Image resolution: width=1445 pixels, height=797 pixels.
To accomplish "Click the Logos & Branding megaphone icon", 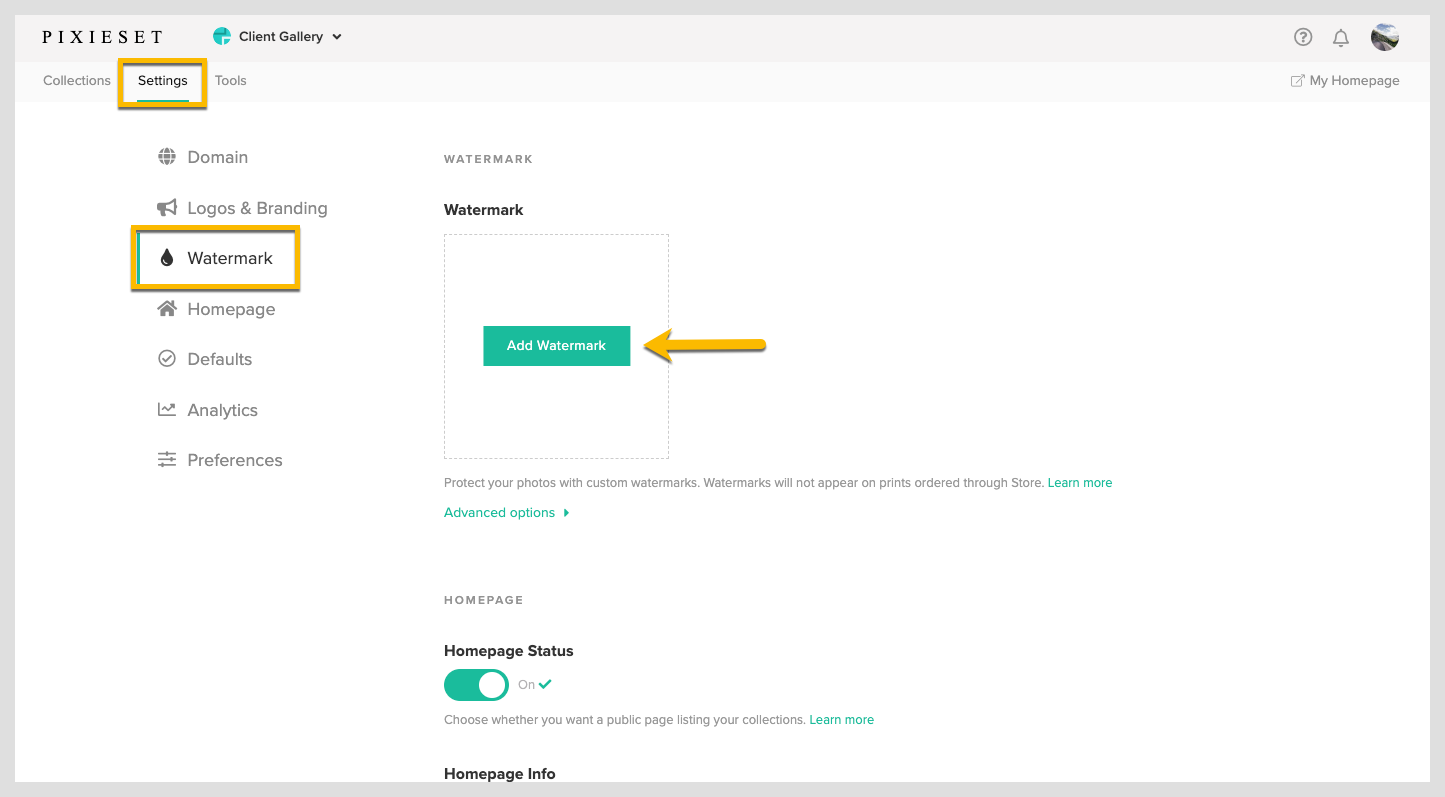I will (167, 208).
